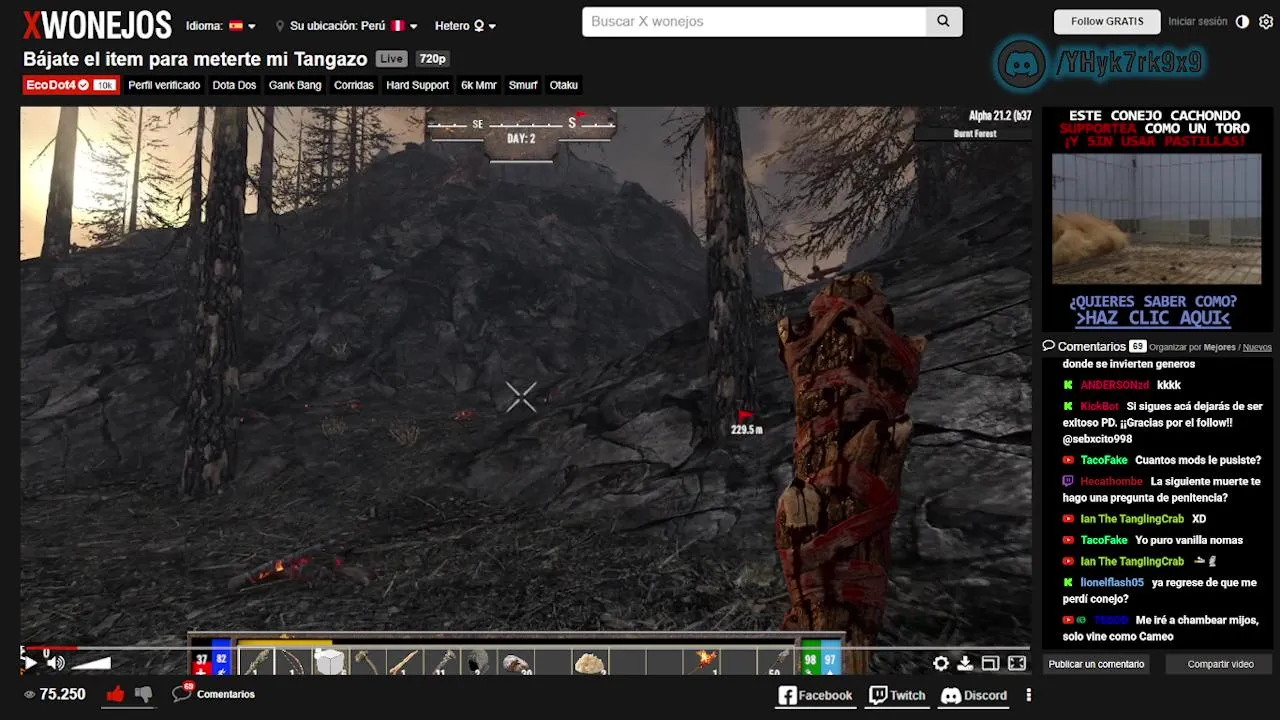Open the Discord link button below video

point(974,695)
